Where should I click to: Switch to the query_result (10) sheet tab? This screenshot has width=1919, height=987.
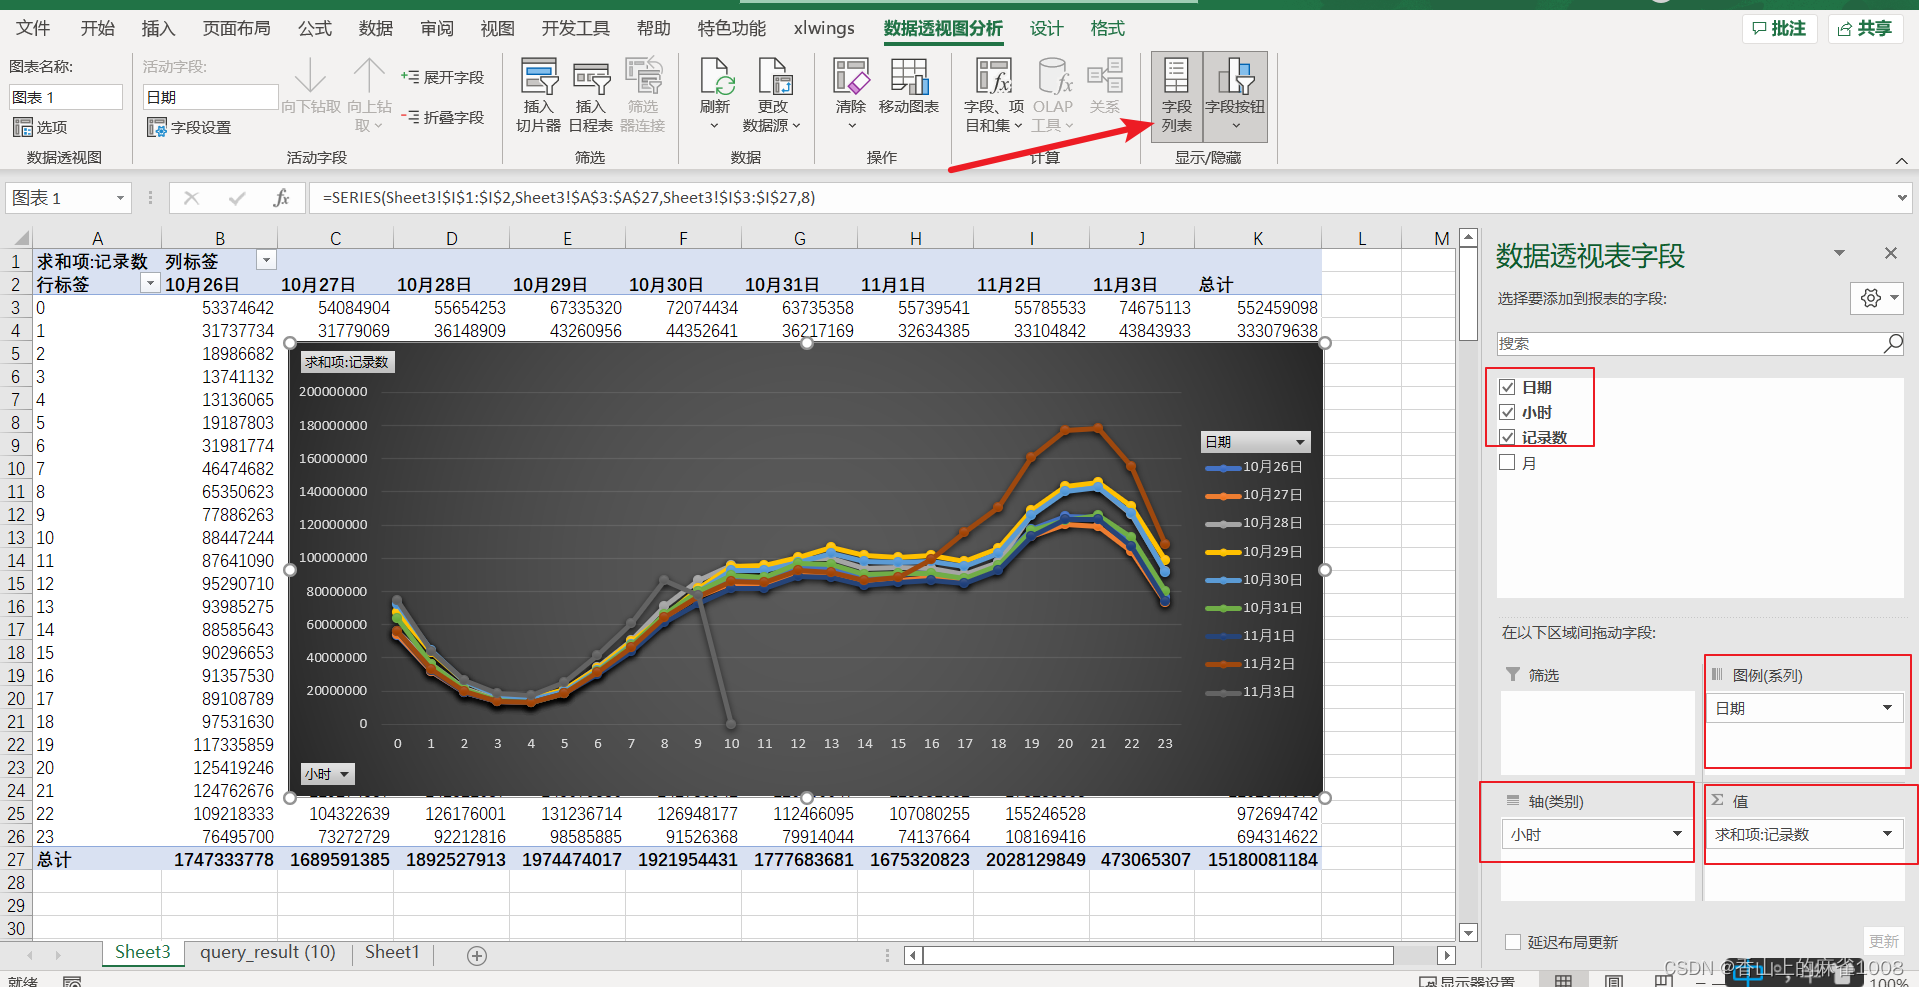tap(268, 953)
